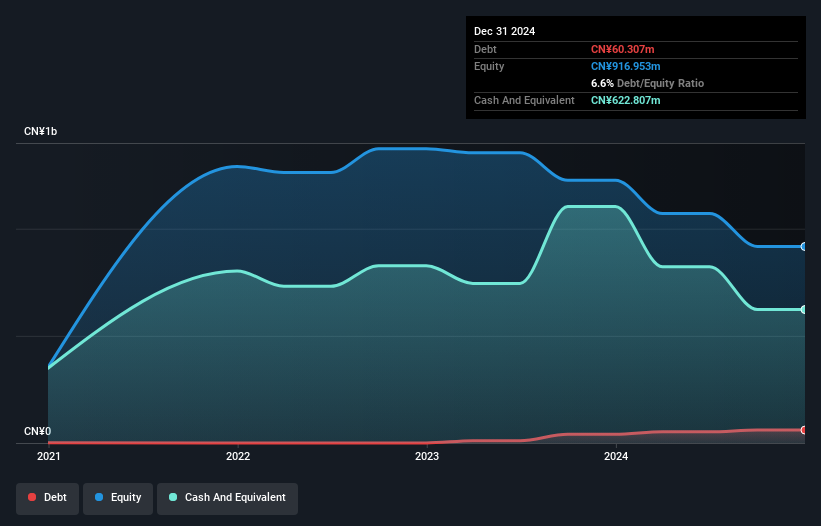The height and width of the screenshot is (526, 821).
Task: Click the Dec 31 2024 tooltip date
Action: [504, 31]
